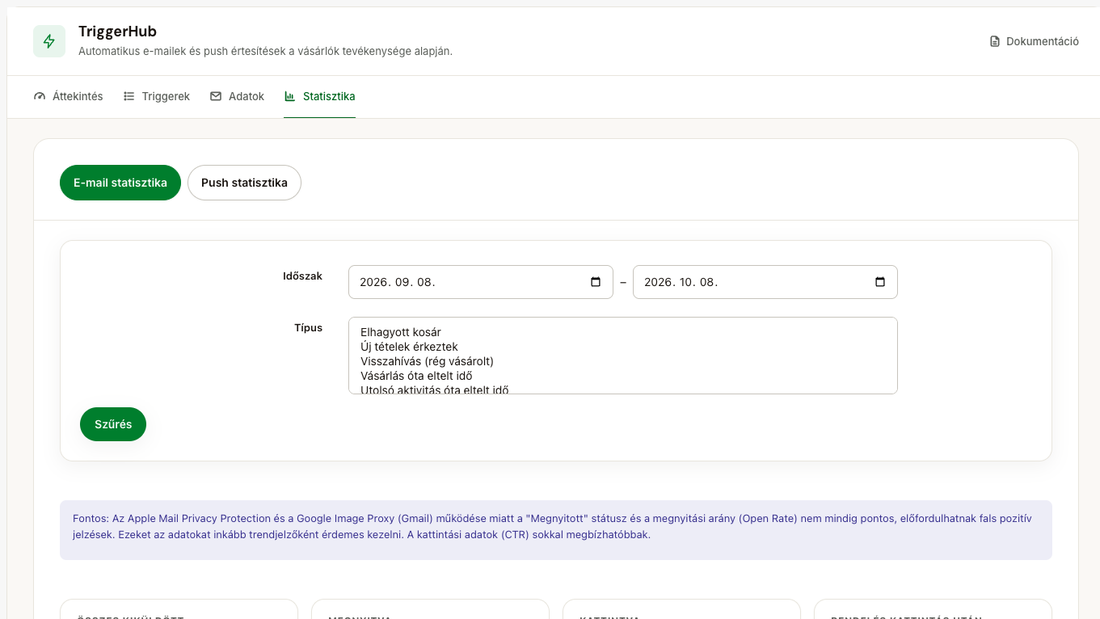
Task: Choose Új tételek érkeztek type
Action: click(622, 347)
